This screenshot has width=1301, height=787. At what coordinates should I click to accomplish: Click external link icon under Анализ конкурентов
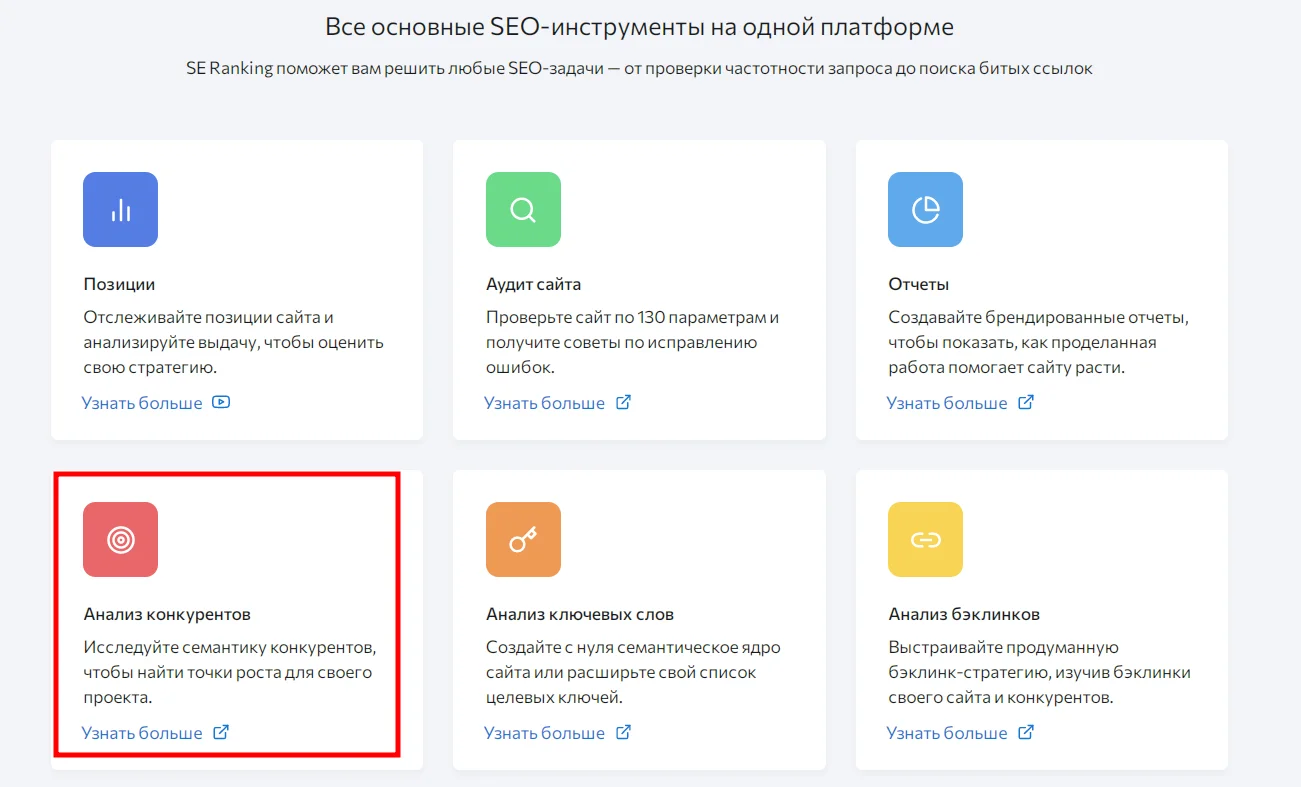(x=222, y=733)
